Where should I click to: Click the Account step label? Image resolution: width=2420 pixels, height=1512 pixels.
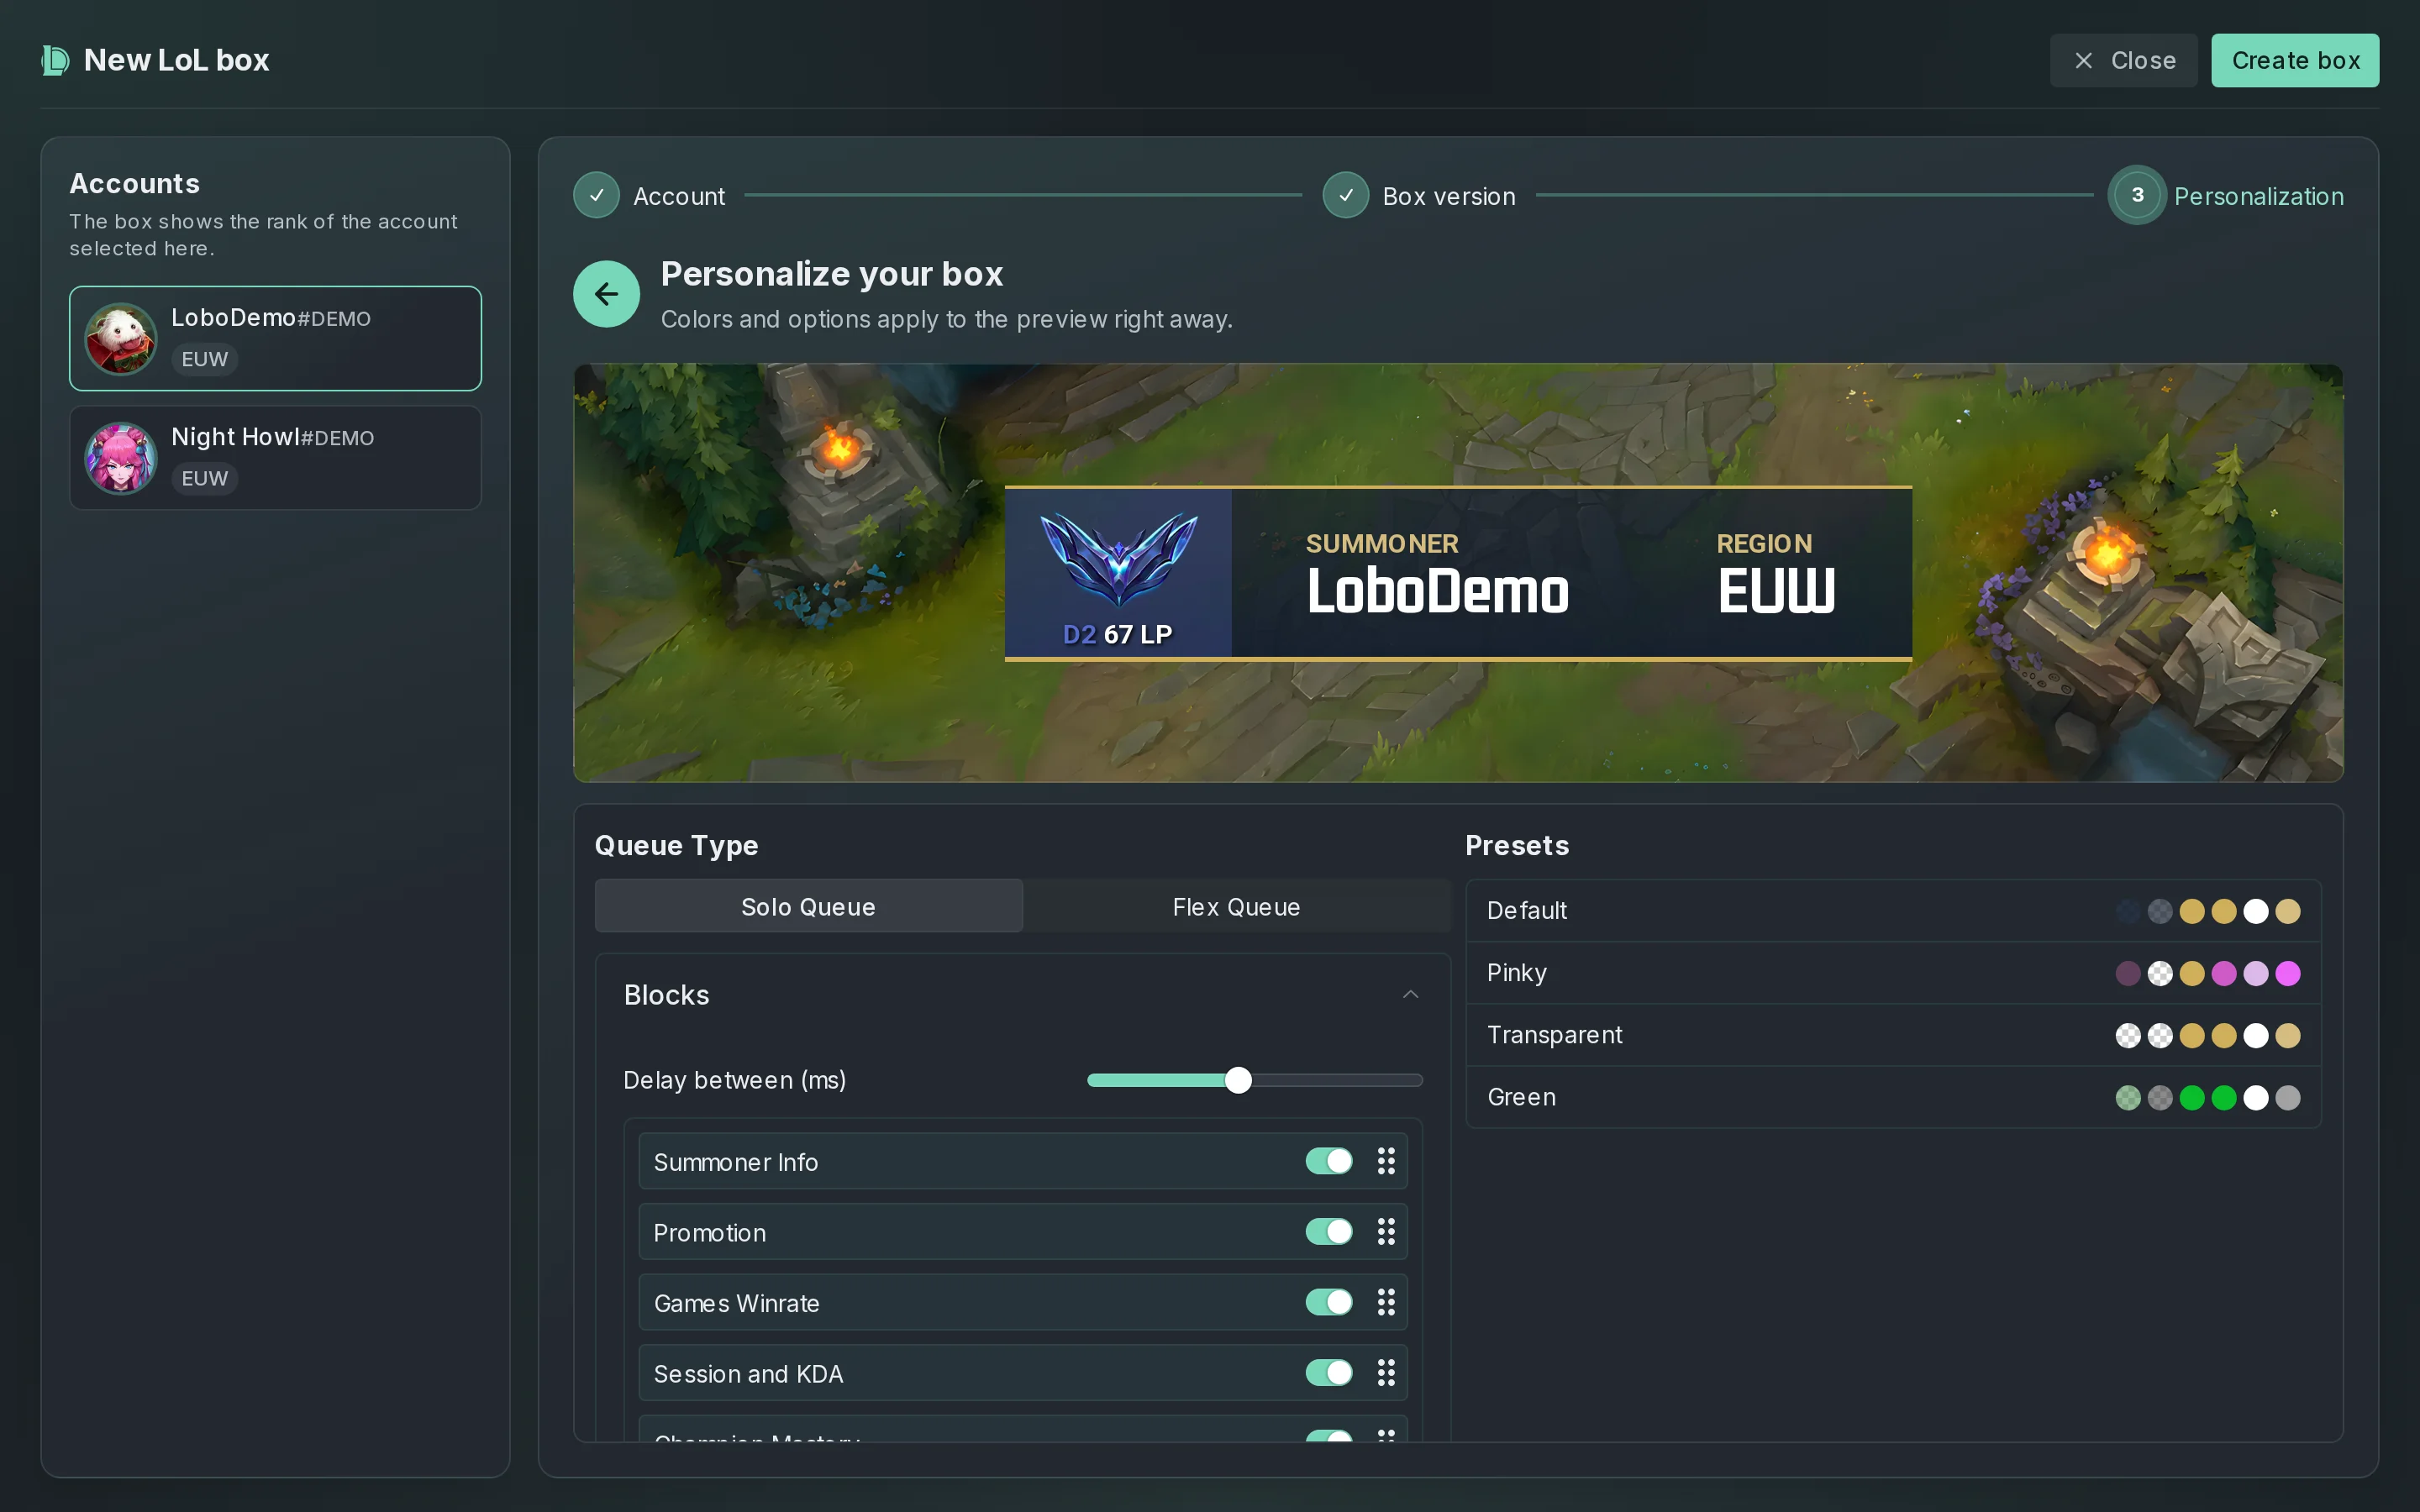679,196
